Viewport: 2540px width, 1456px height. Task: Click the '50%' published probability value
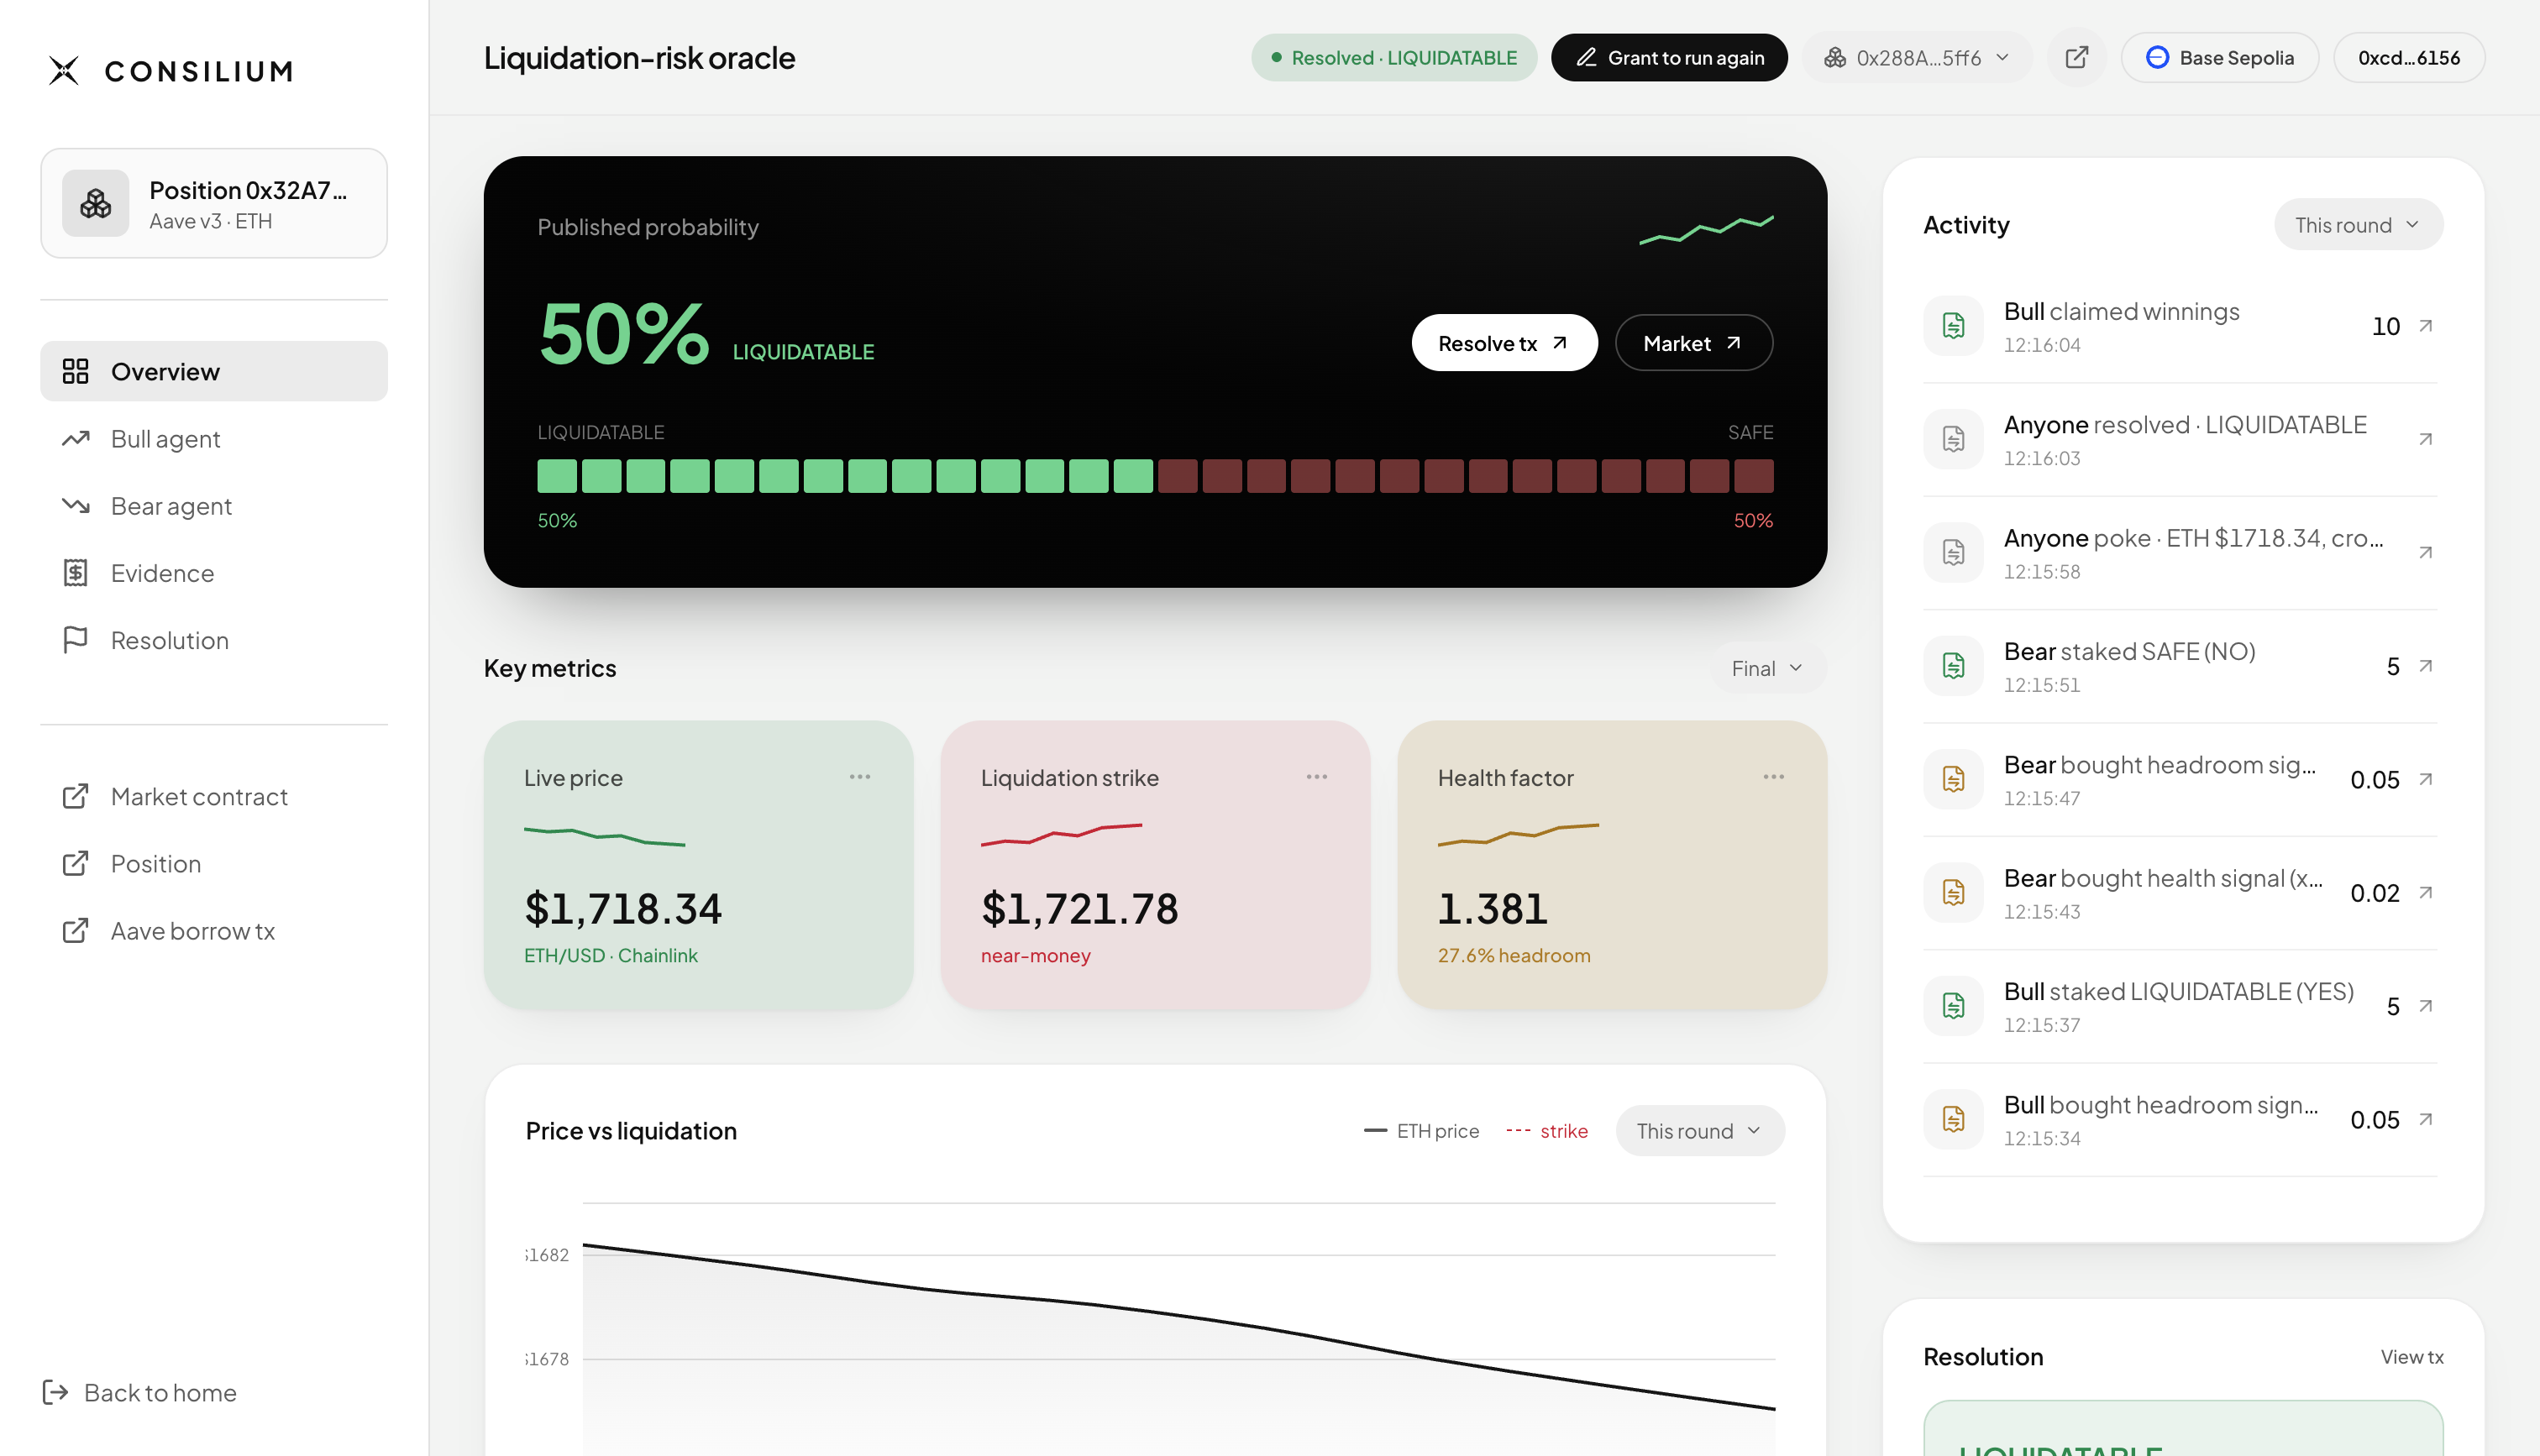point(623,335)
